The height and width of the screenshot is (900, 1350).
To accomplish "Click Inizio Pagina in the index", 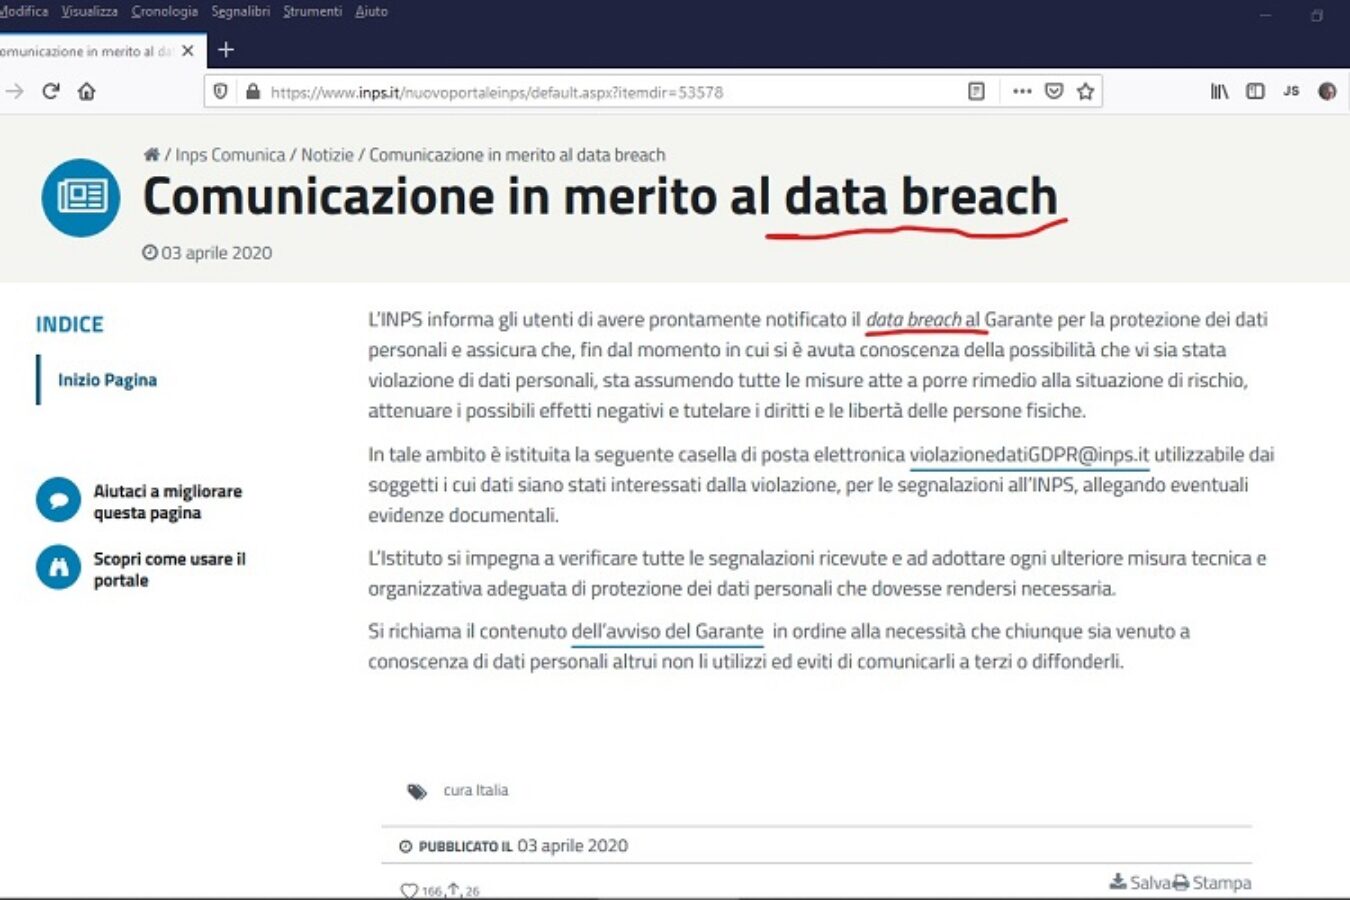I will click(107, 380).
